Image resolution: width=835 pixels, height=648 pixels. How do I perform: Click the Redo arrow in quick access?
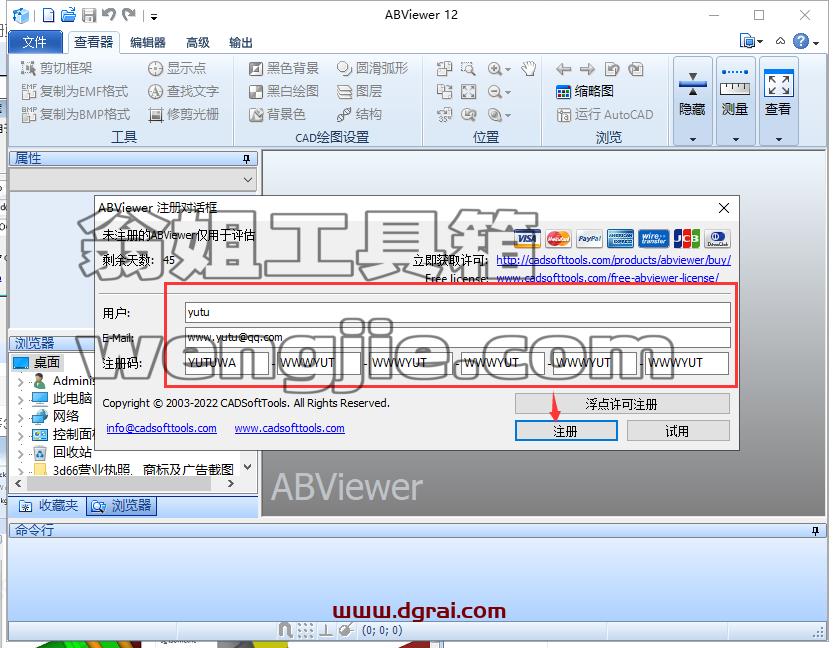[x=128, y=14]
